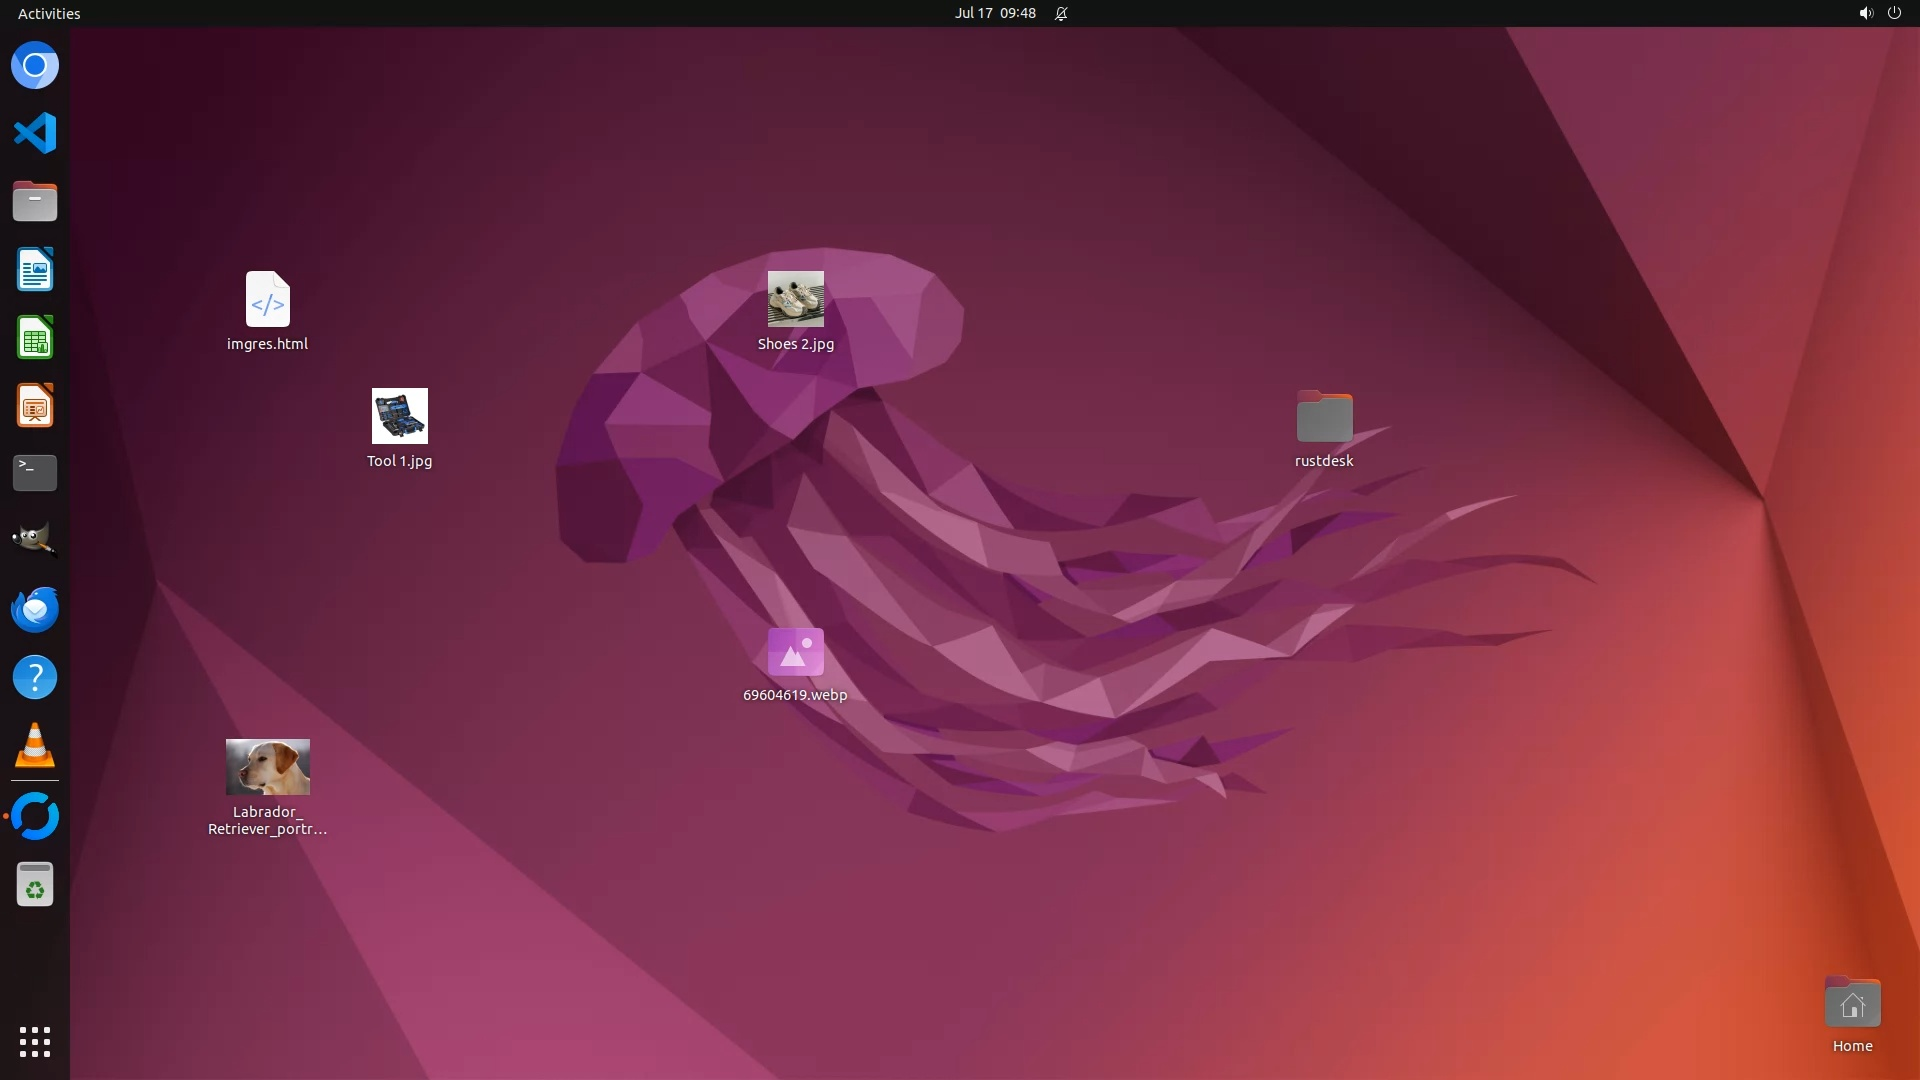Select the Tool 1.jpg desktop file
This screenshot has height=1080, width=1920.
click(x=399, y=416)
